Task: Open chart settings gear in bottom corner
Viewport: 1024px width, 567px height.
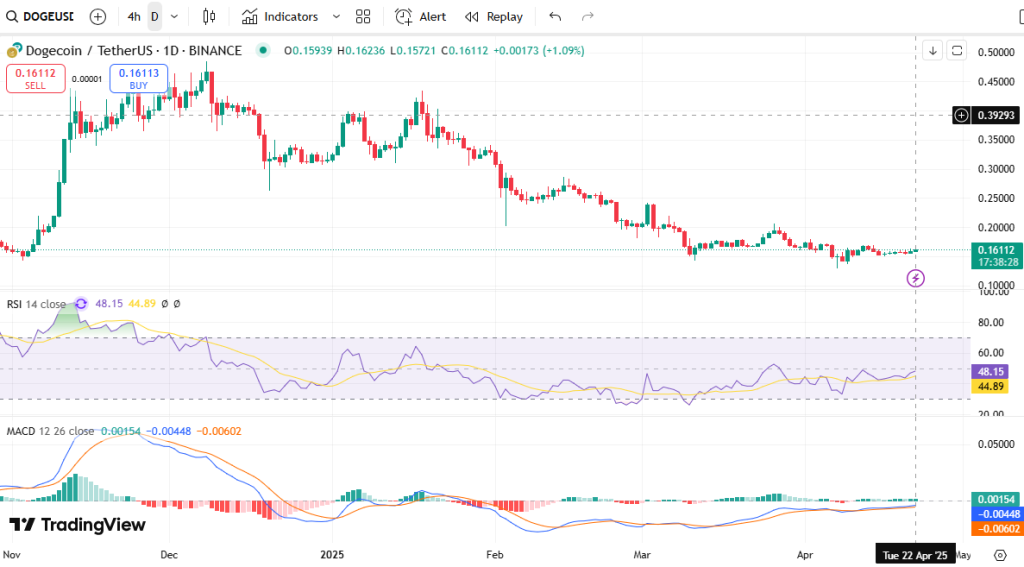Action: 1000,555
